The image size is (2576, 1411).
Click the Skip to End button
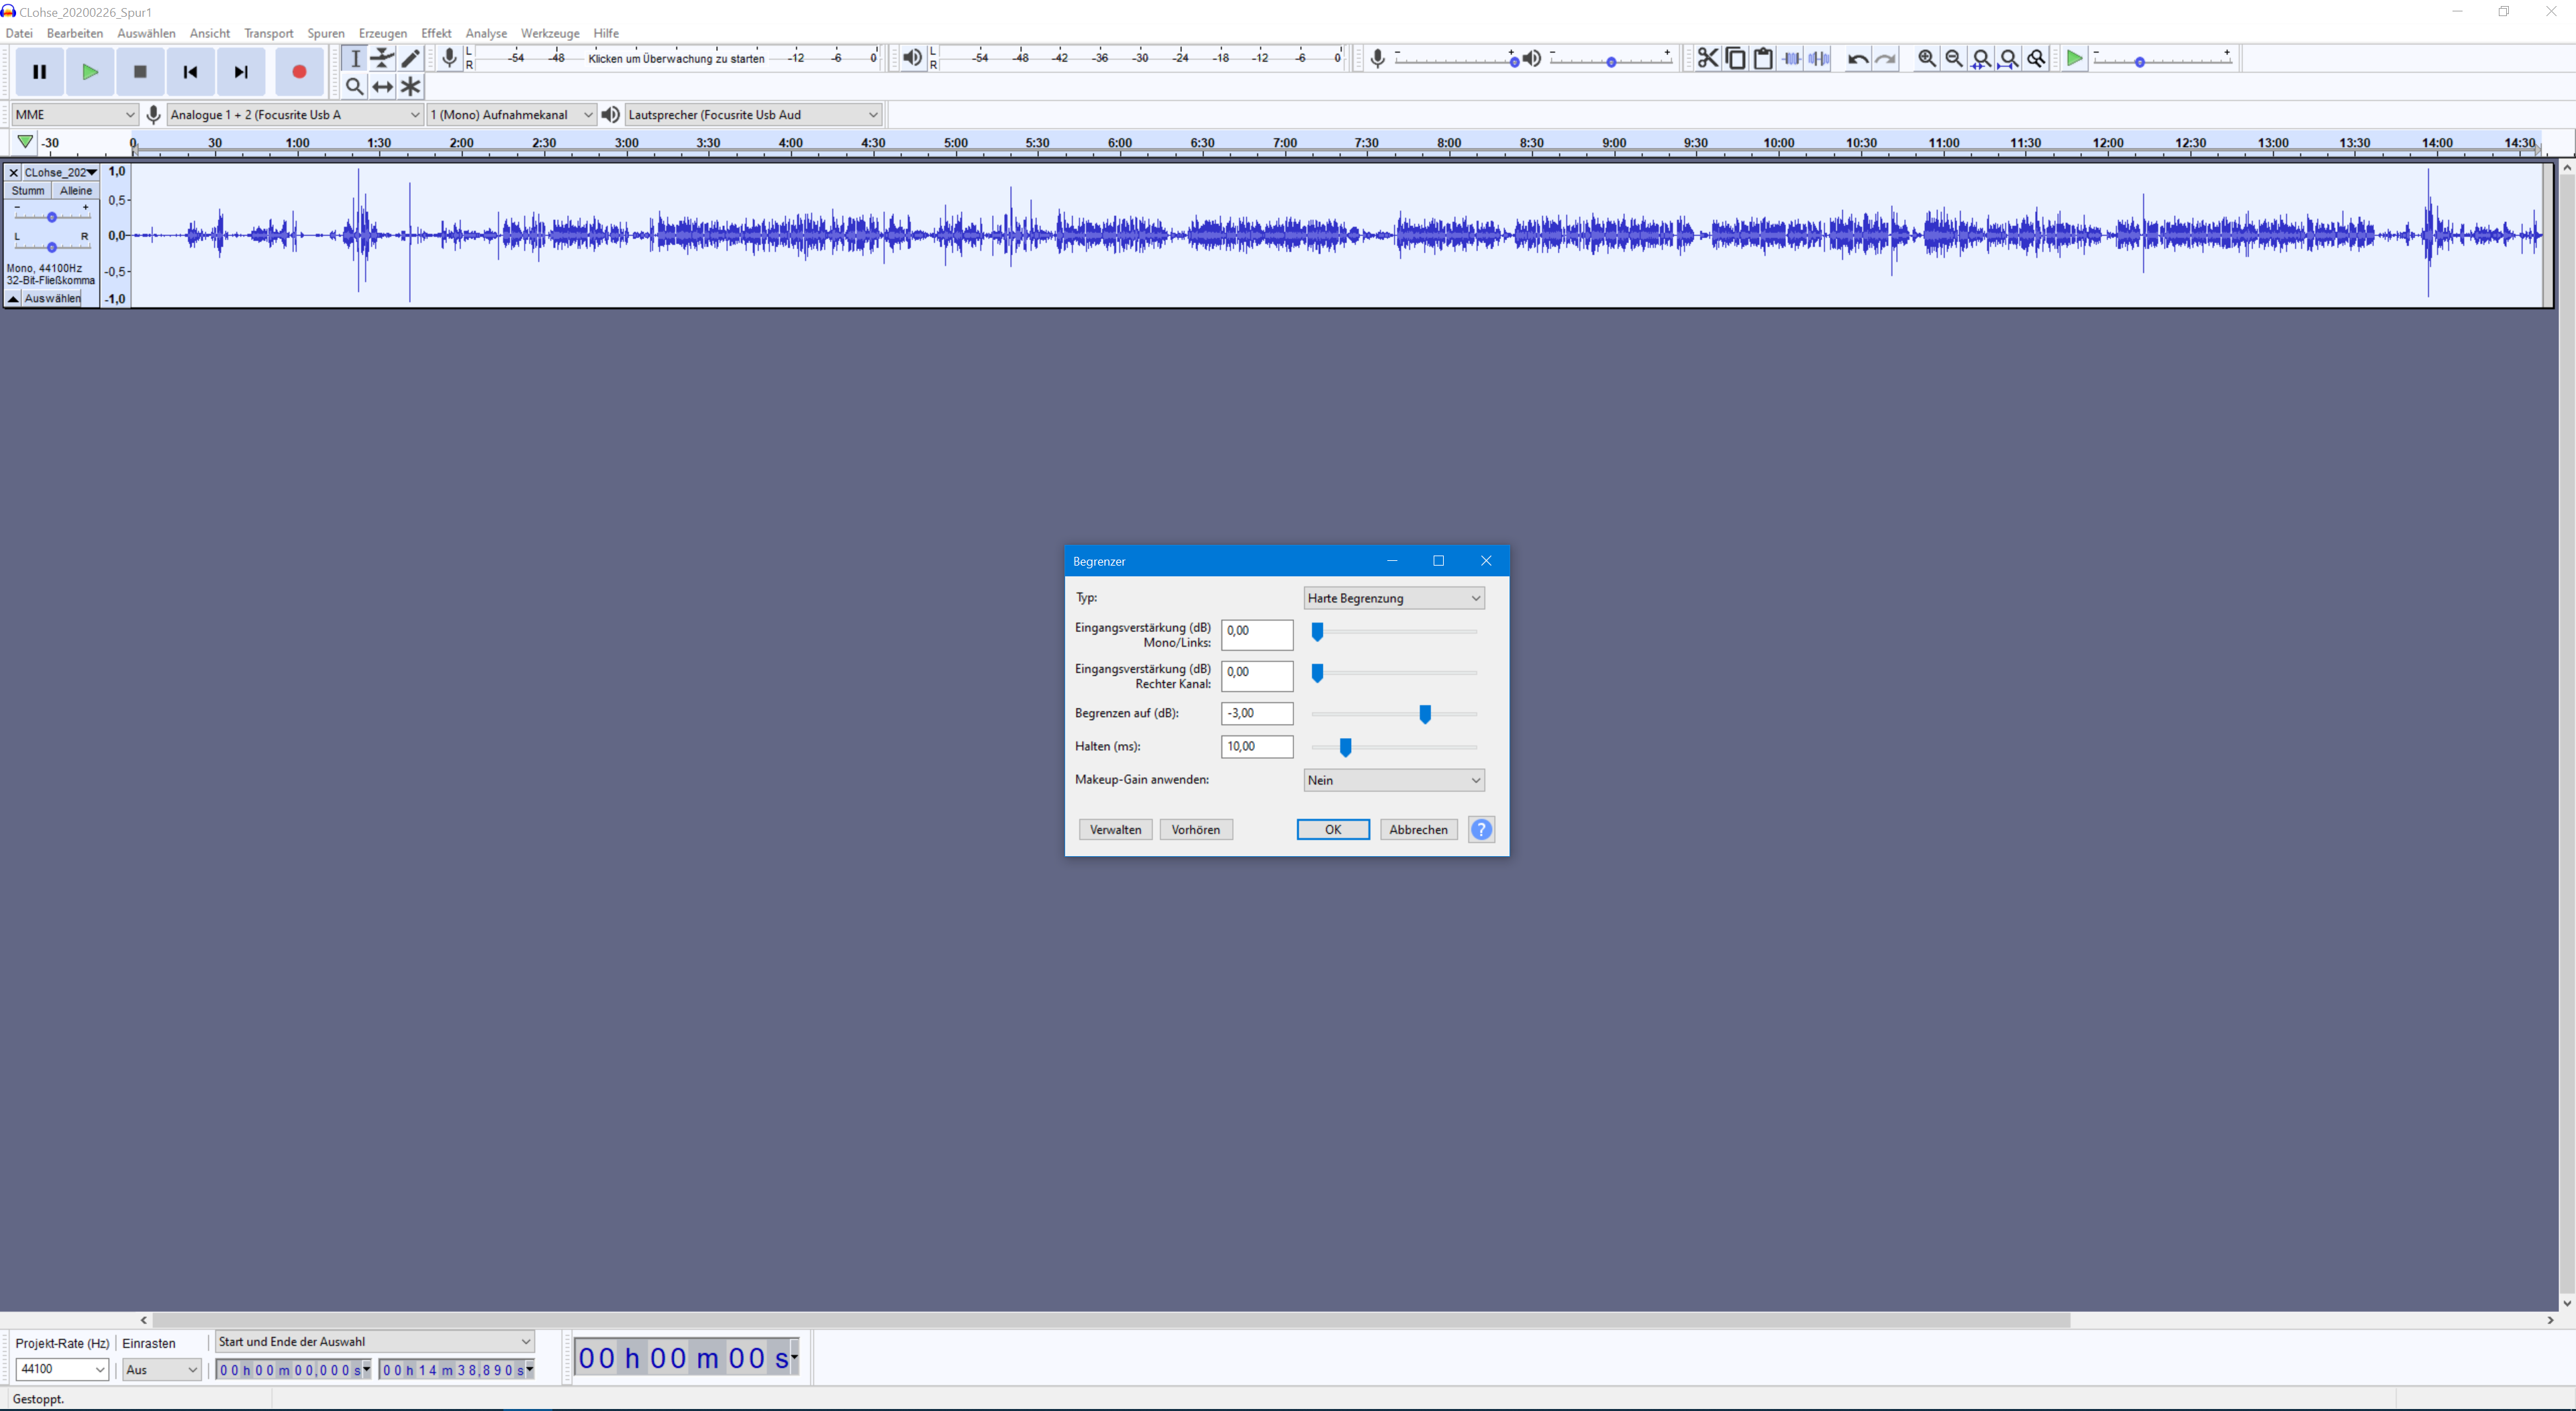[x=241, y=72]
